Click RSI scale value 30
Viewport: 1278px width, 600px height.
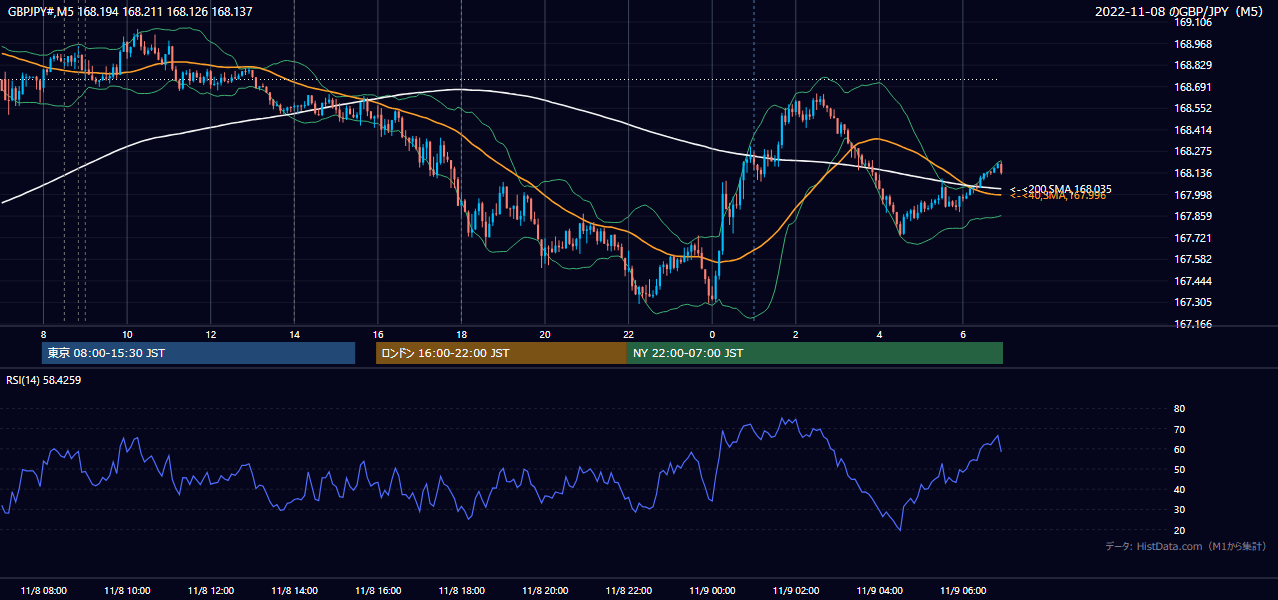(x=1179, y=510)
